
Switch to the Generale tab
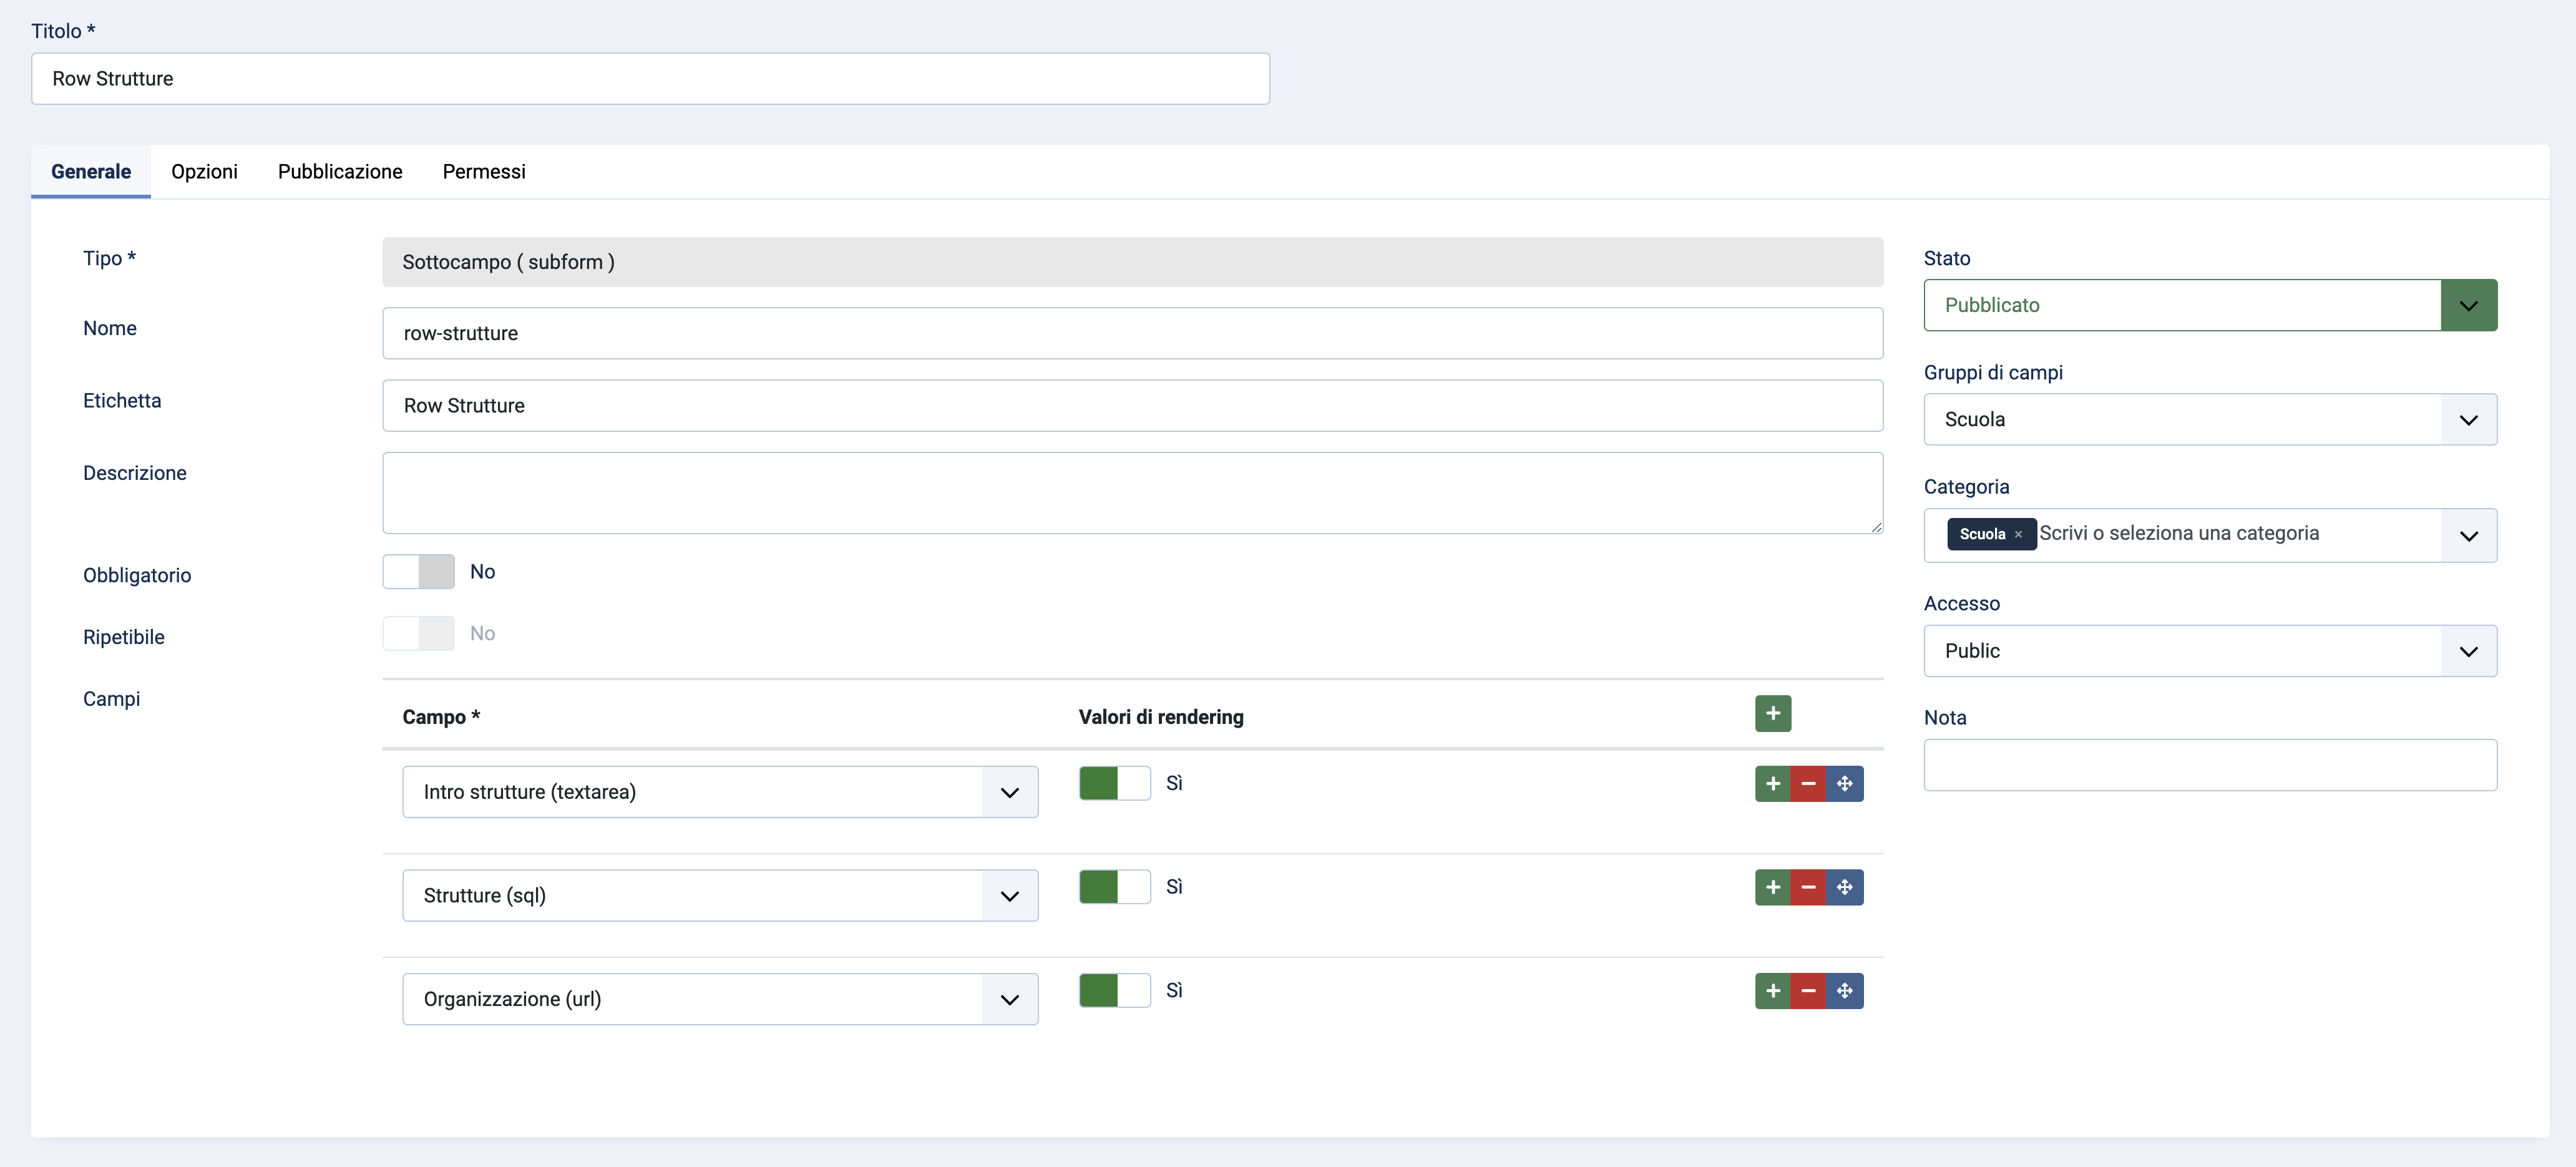(91, 171)
